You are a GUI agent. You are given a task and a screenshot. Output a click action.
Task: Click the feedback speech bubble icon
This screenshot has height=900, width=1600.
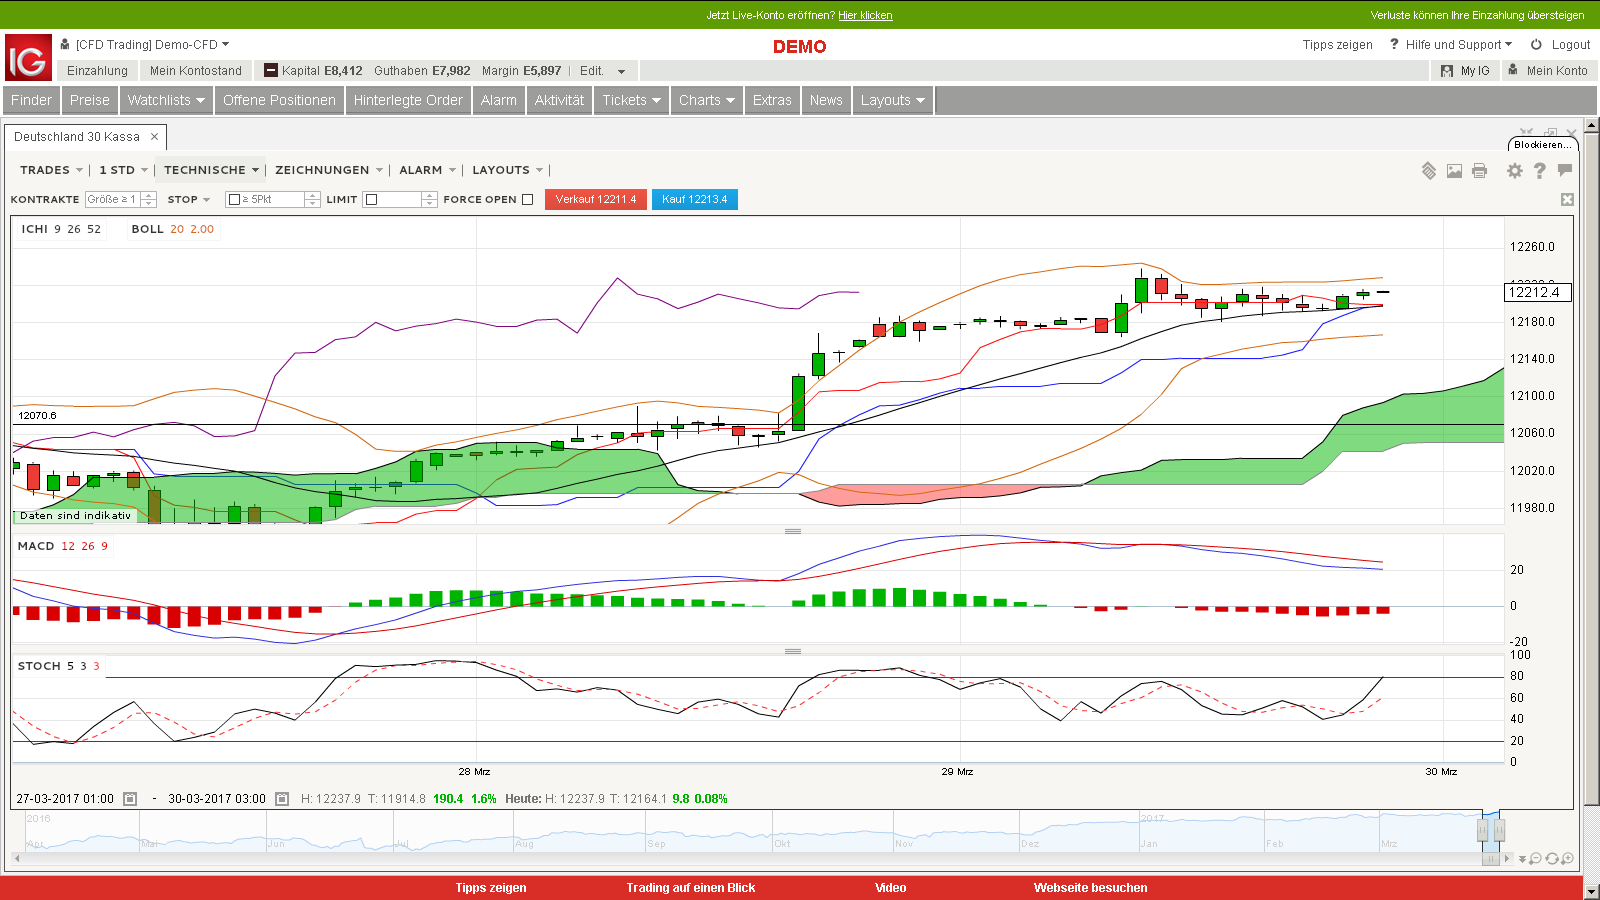click(x=1565, y=170)
